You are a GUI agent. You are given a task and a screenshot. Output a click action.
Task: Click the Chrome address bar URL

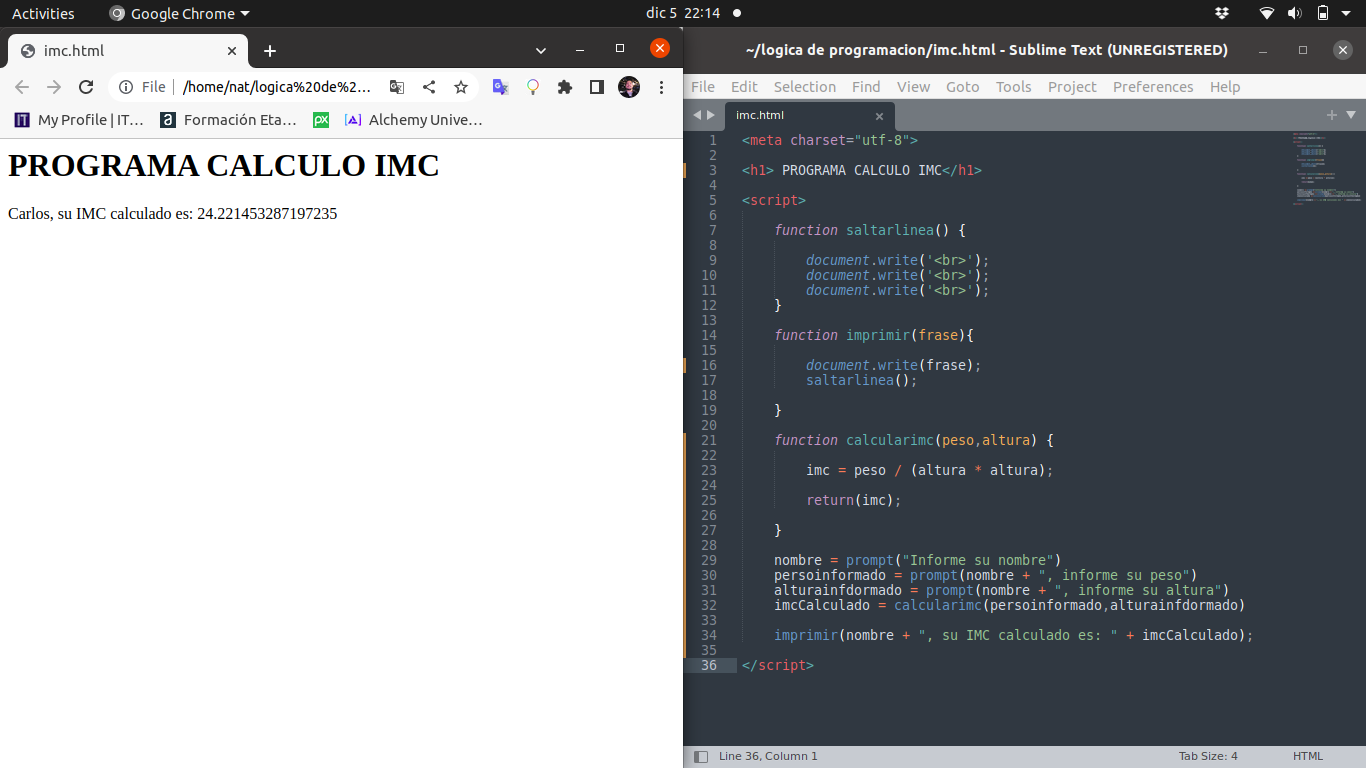(x=277, y=87)
